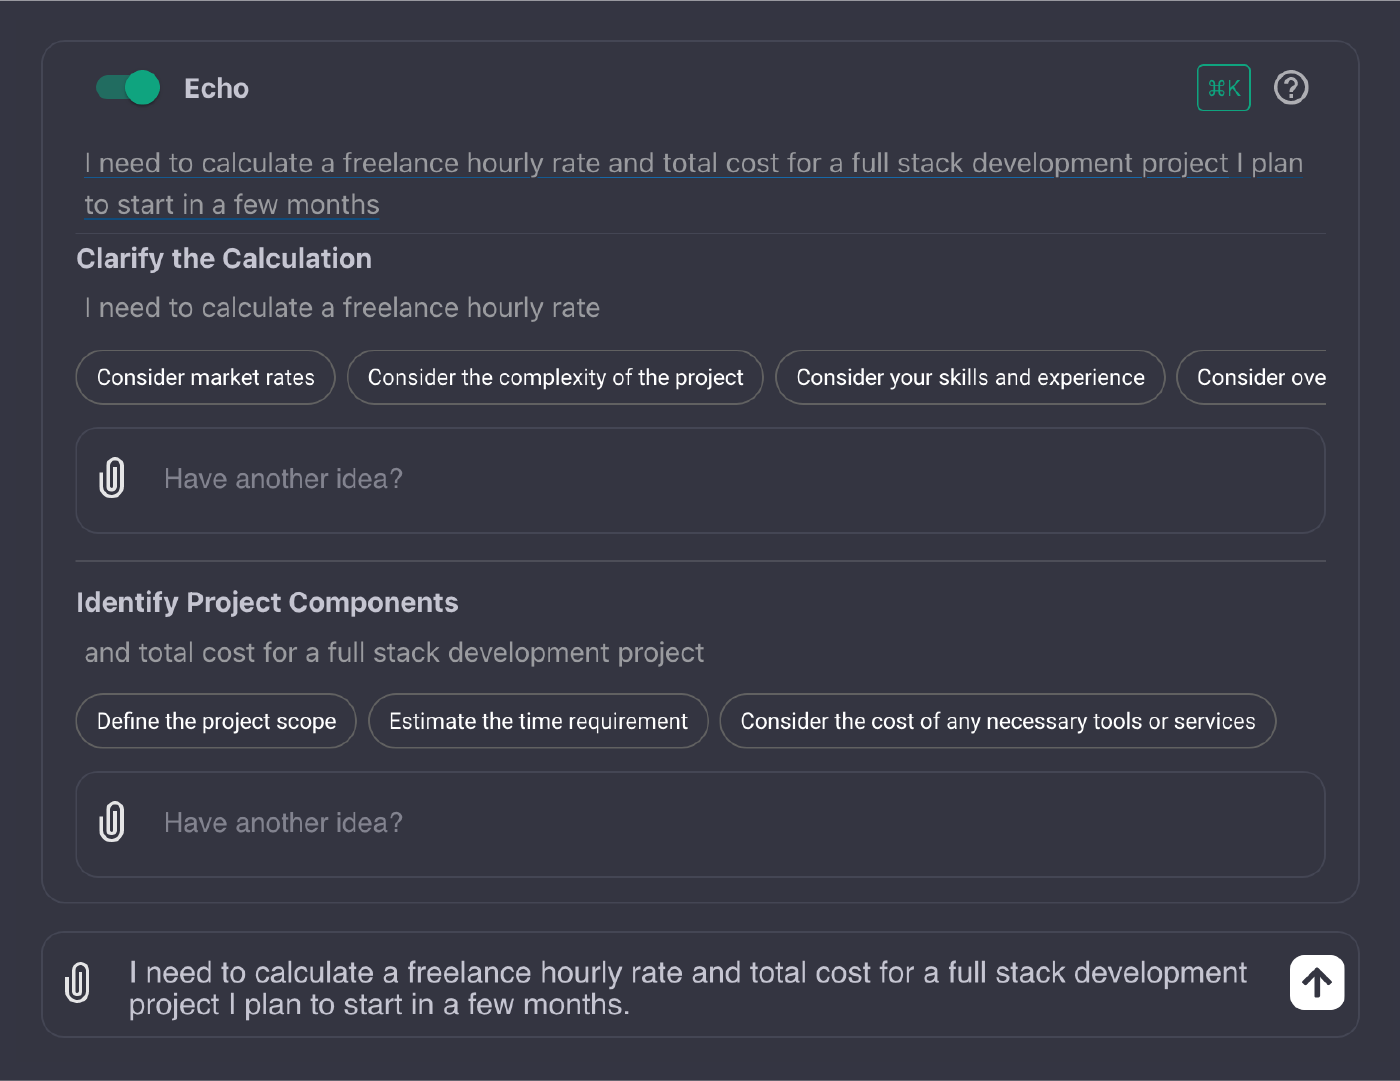Focus the first "Have another idea?" field

(700, 479)
